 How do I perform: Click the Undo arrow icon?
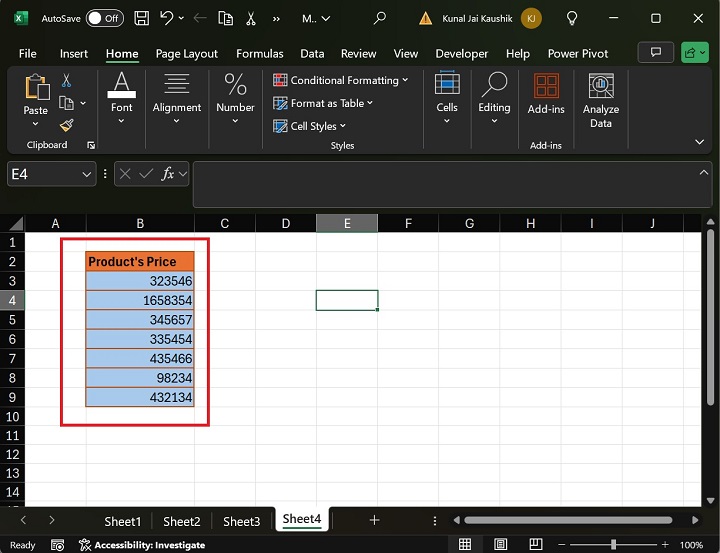167,18
